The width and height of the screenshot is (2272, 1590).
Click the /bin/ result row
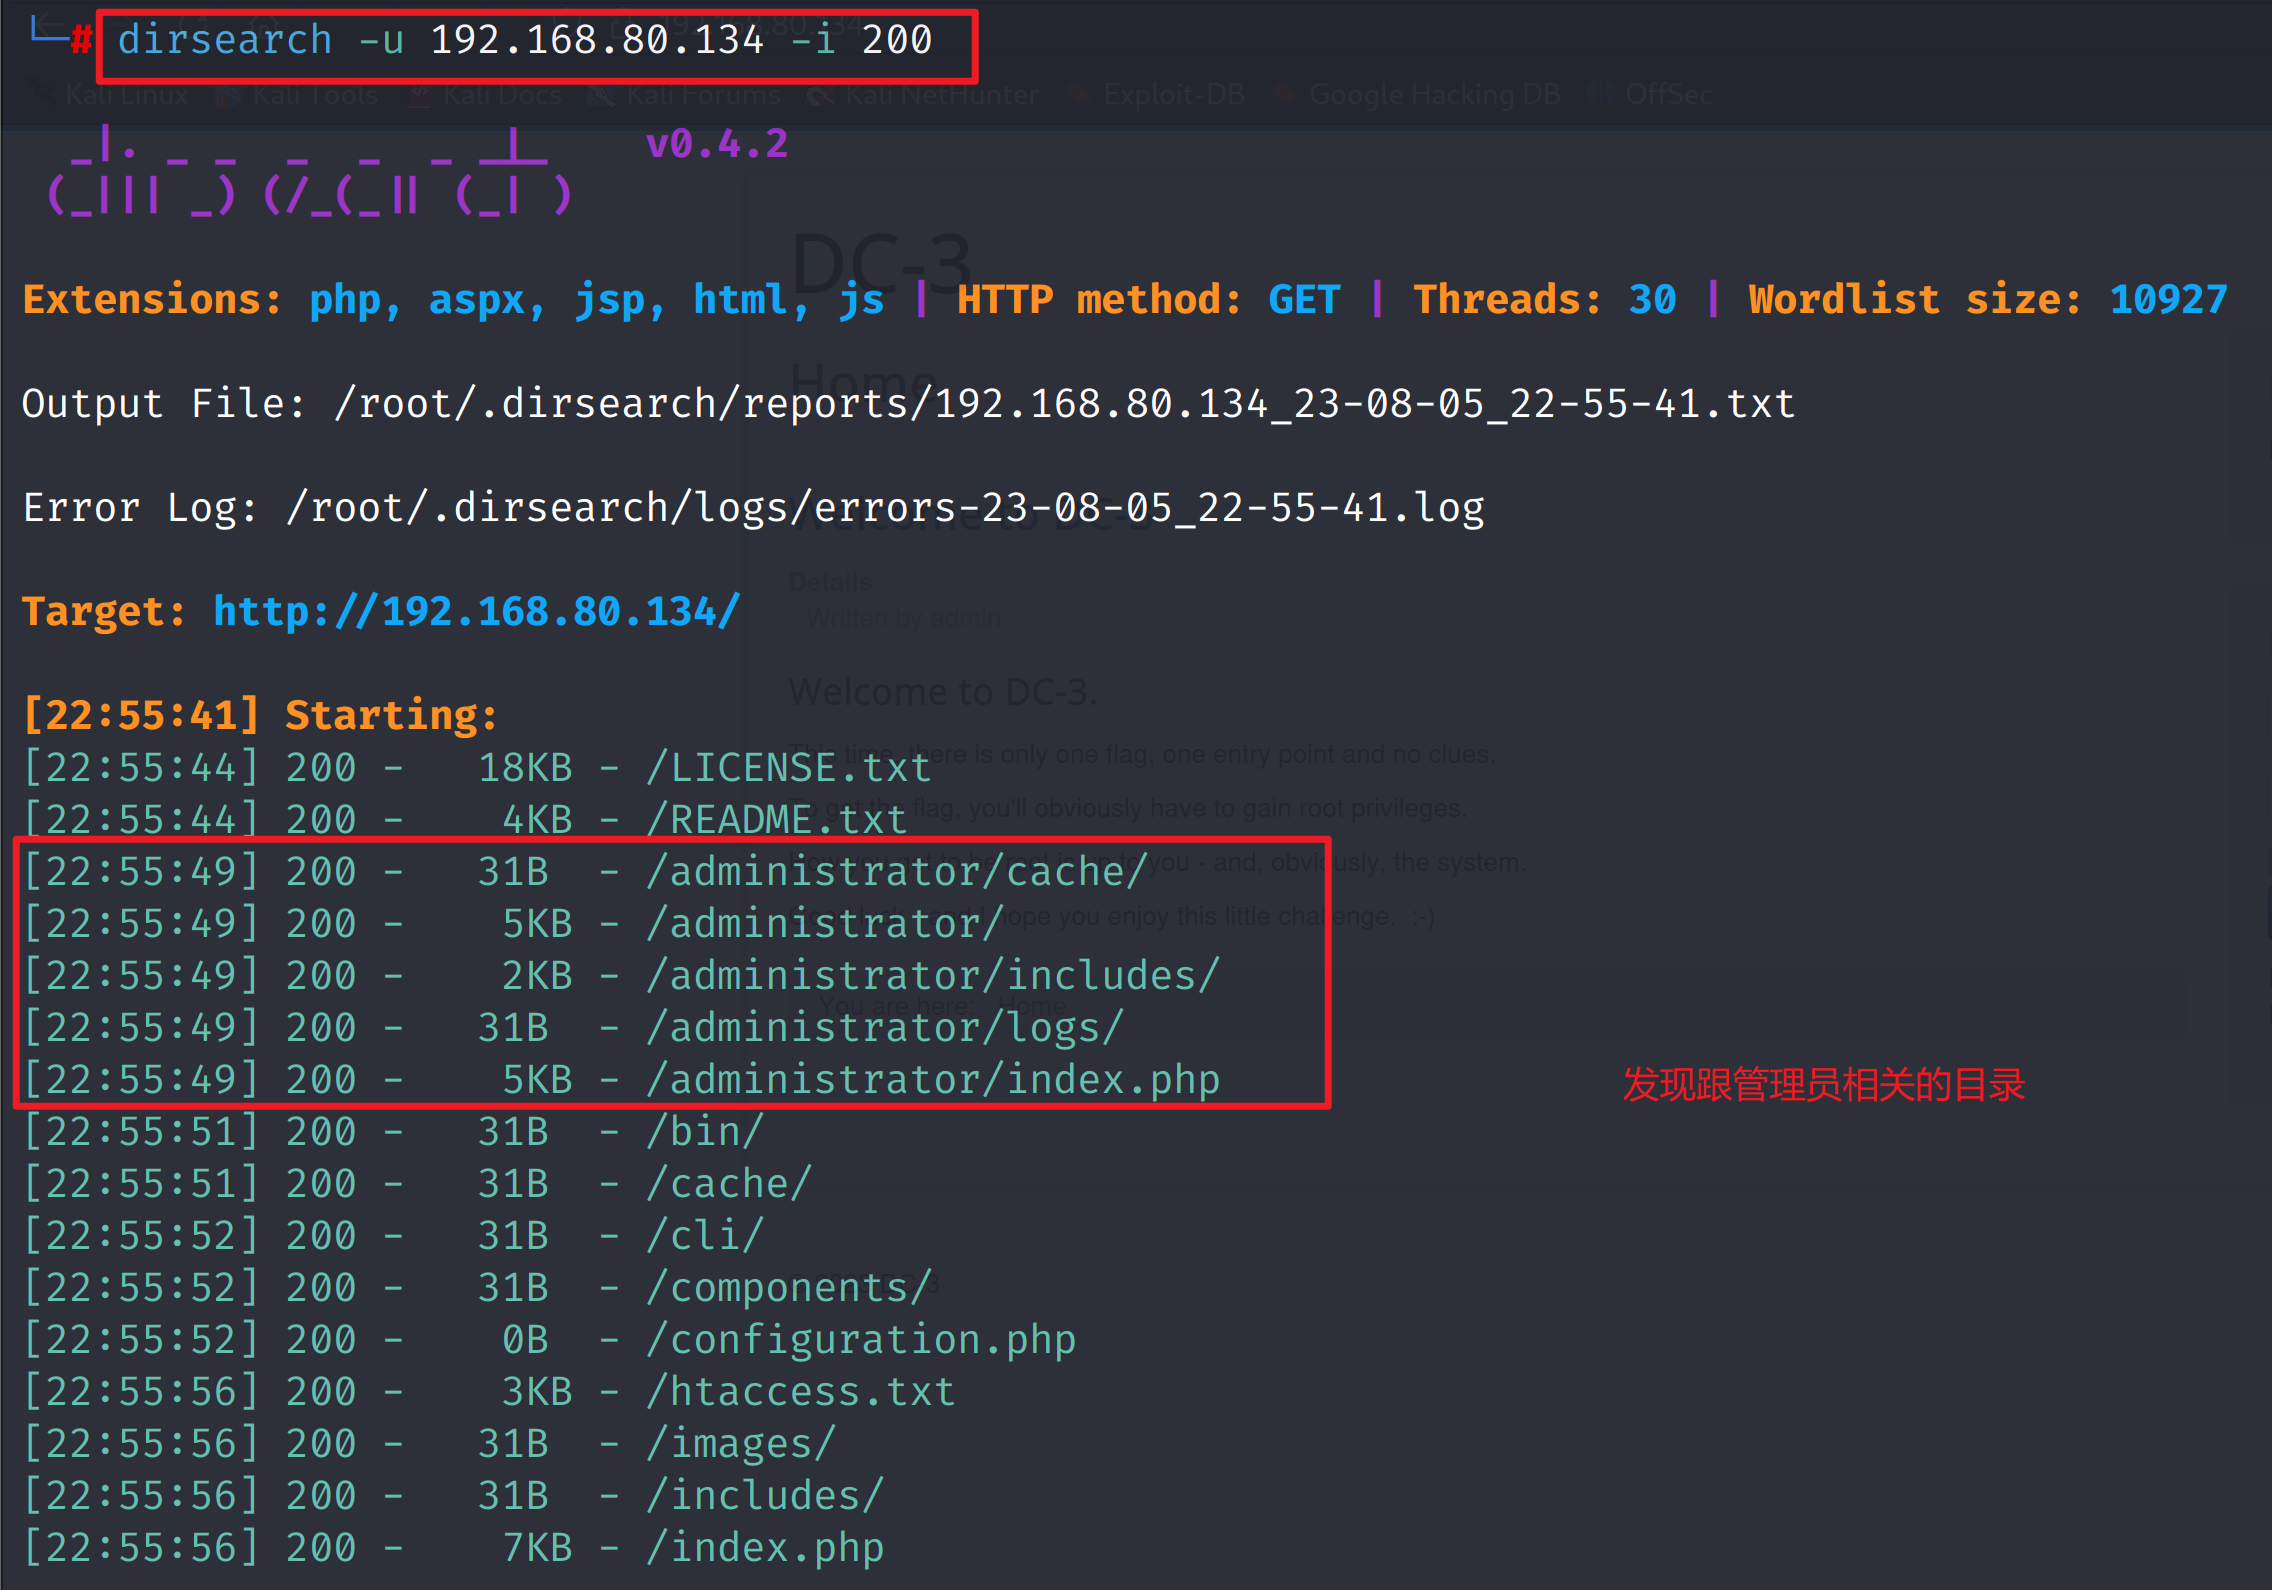[x=393, y=1132]
